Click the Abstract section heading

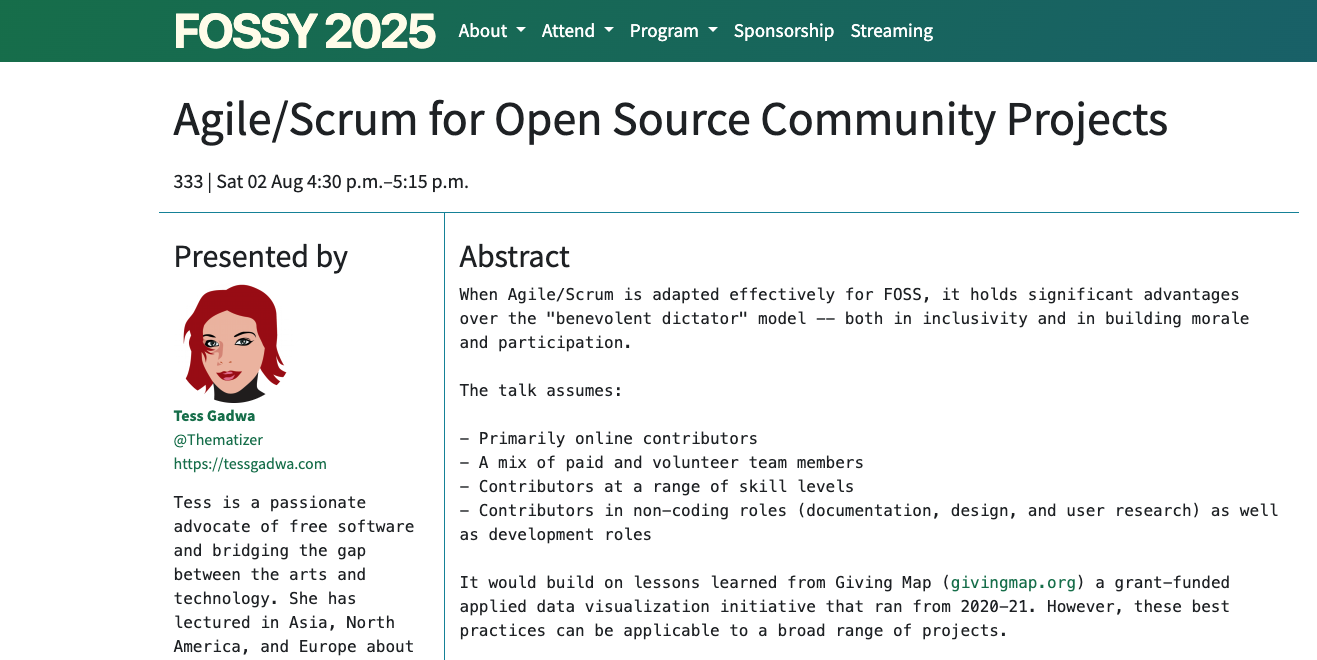coord(514,257)
